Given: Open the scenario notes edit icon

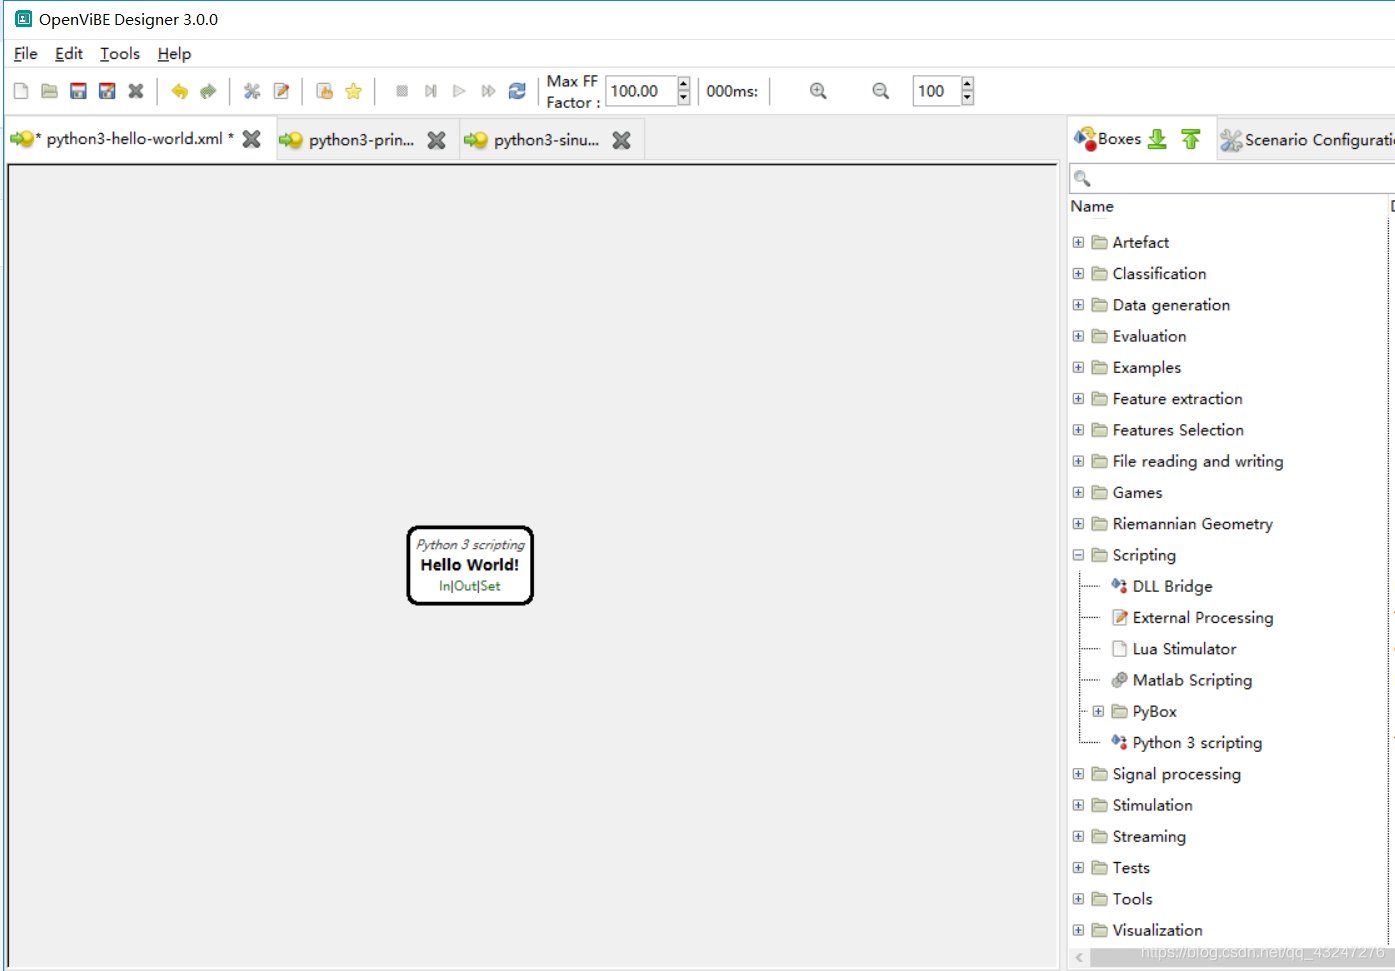Looking at the screenshot, I should [x=281, y=91].
